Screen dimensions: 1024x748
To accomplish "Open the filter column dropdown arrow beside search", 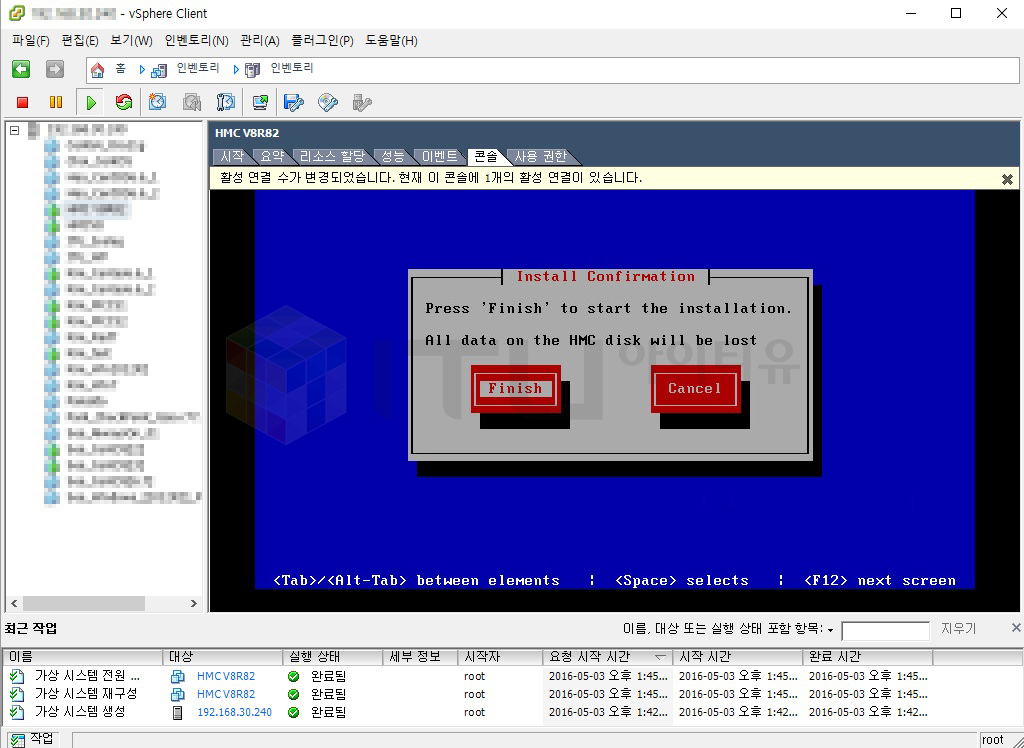I will [830, 630].
